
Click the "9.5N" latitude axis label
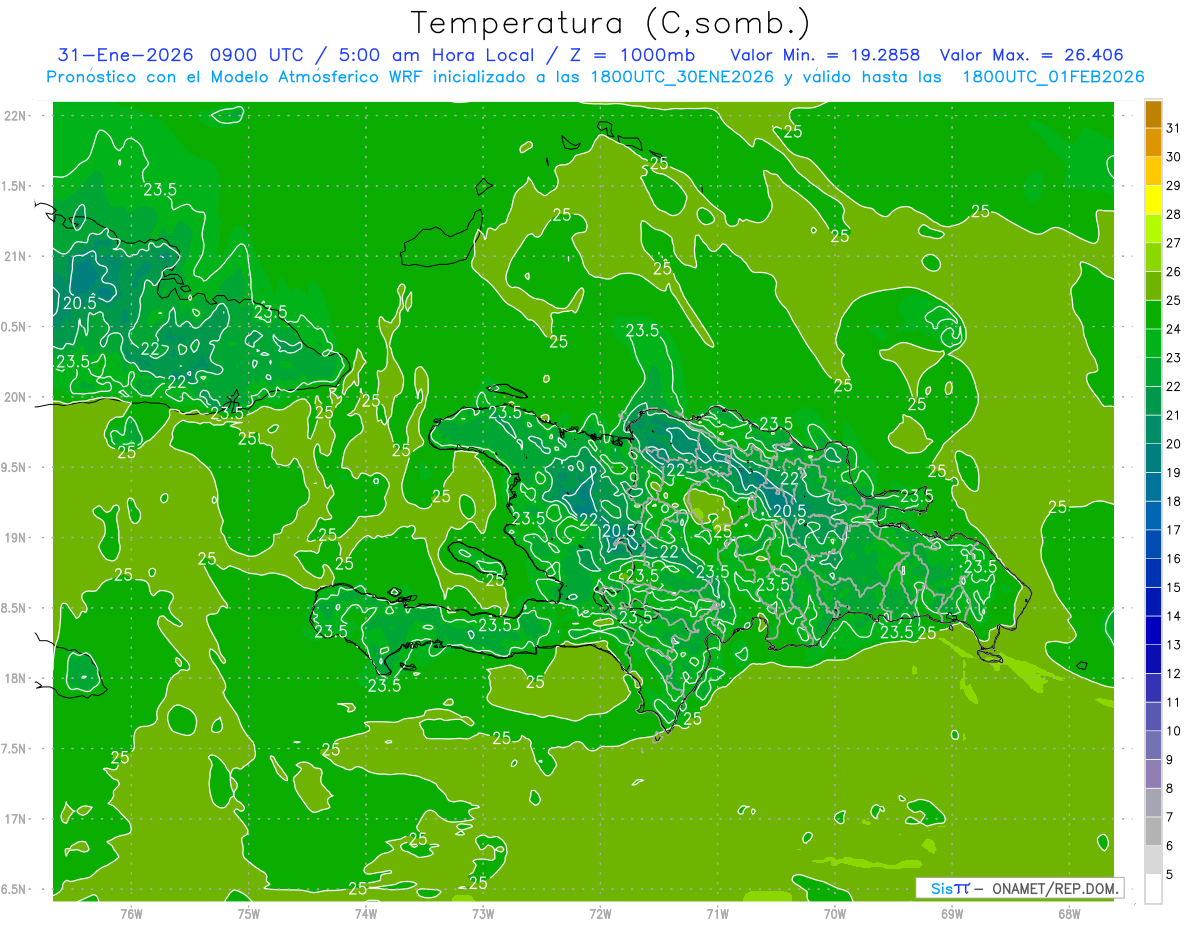click(15, 467)
